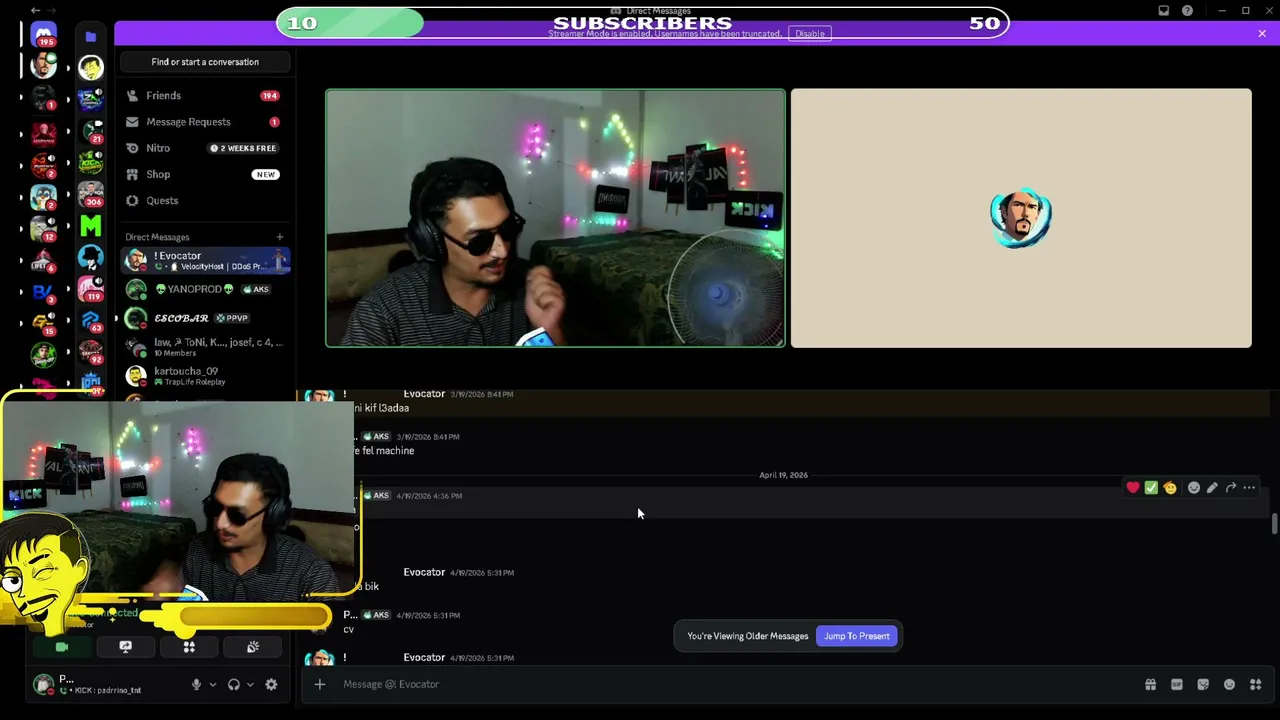Open the blue BV server icon
The height and width of the screenshot is (720, 1280).
pos(43,293)
